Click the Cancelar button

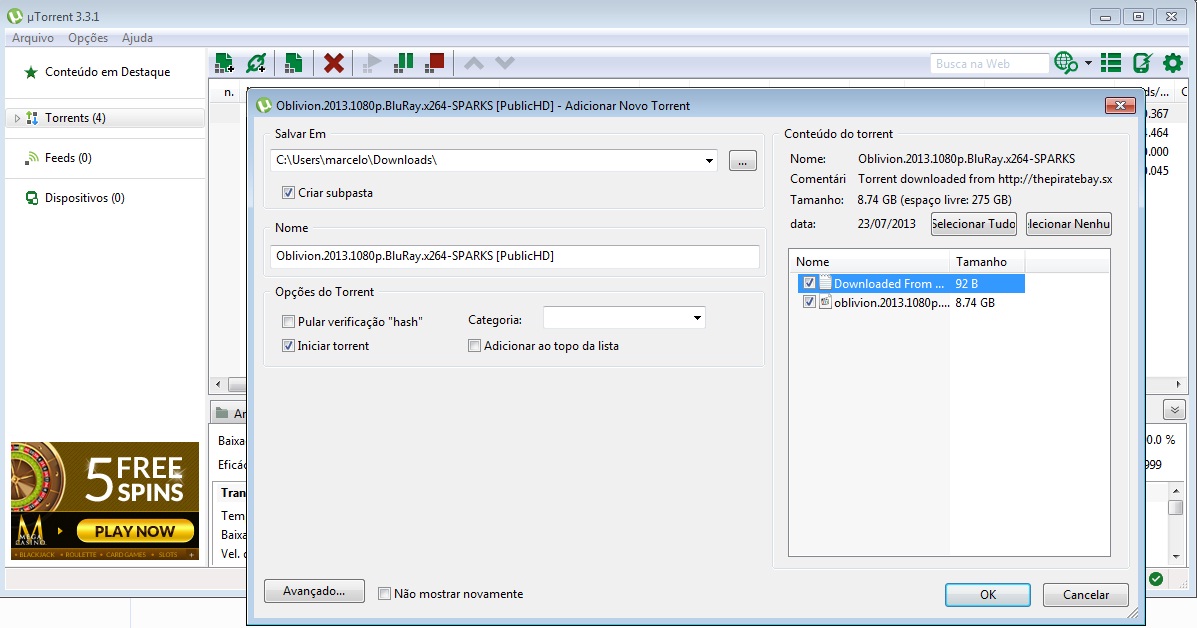[x=1086, y=594]
